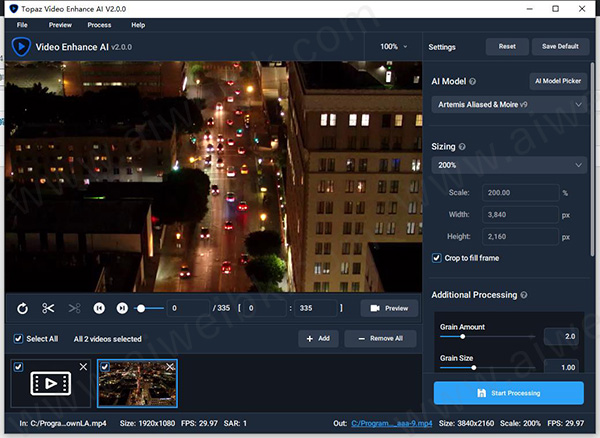Click the Grain Size slider handle
This screenshot has width=600, height=438.
coord(474,368)
